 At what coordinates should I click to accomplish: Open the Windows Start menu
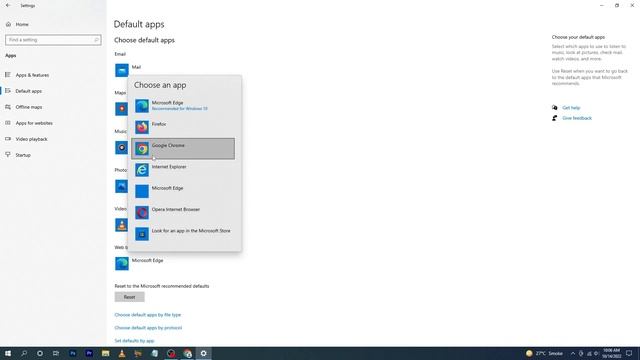coord(8,353)
